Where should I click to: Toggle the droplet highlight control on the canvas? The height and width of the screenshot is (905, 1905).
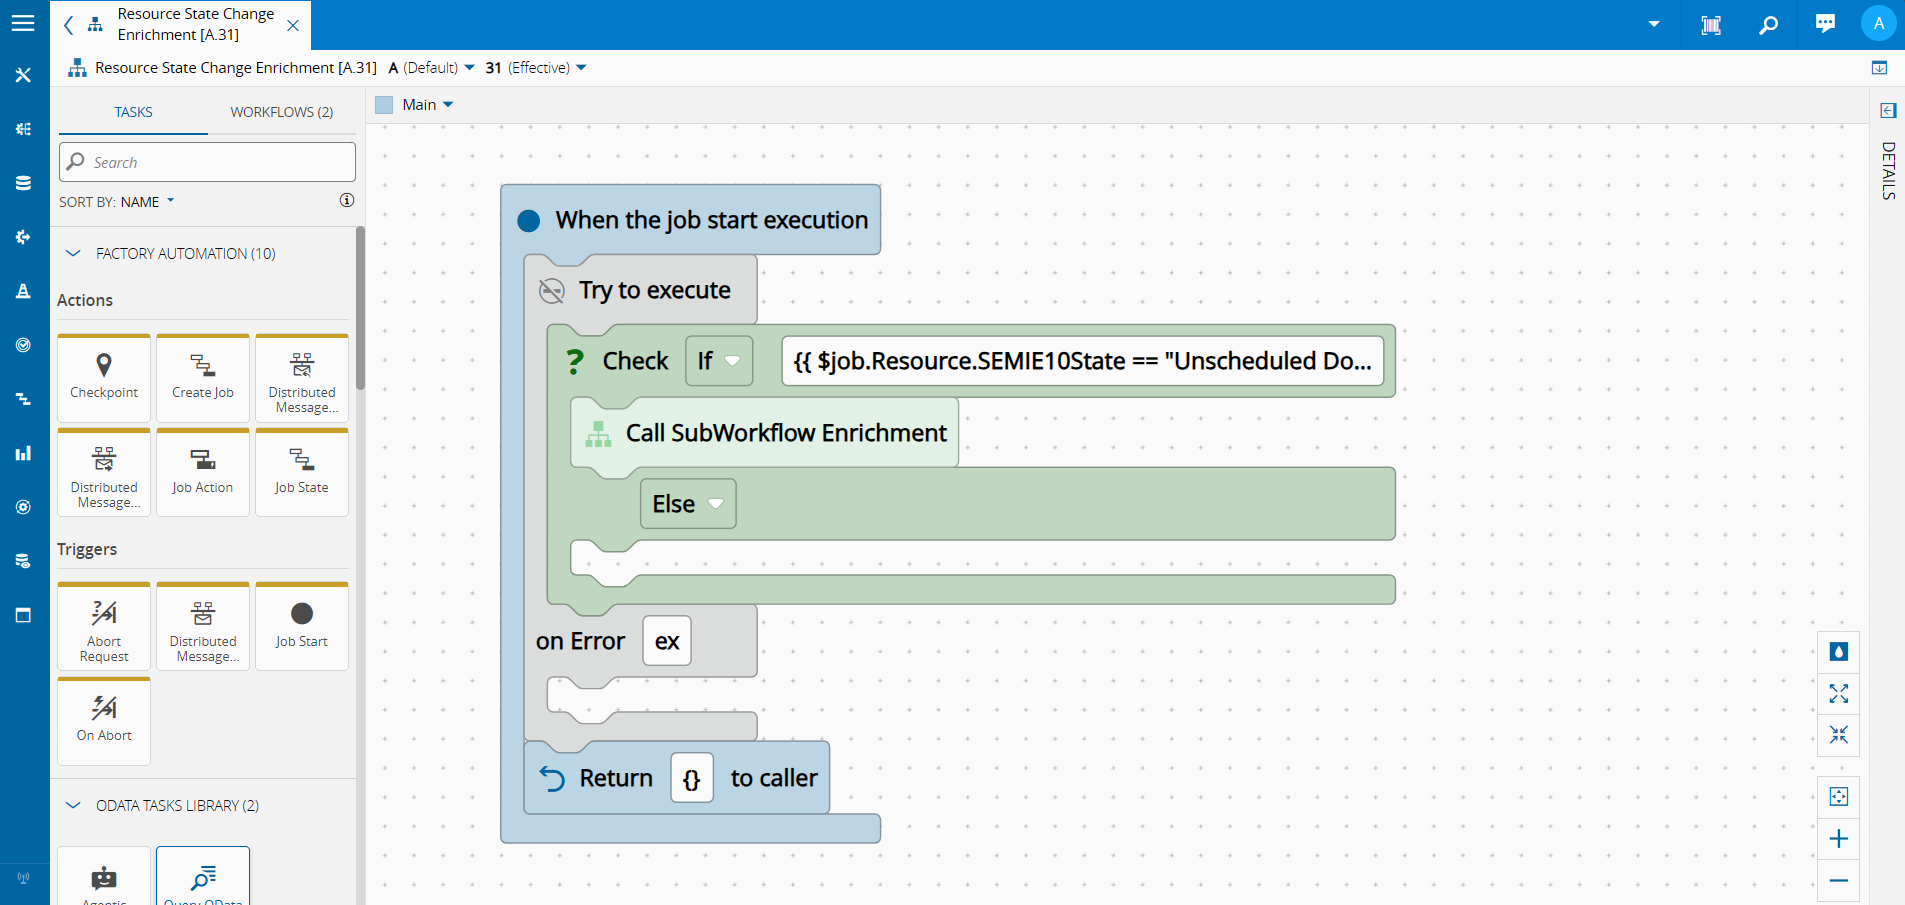click(x=1838, y=652)
